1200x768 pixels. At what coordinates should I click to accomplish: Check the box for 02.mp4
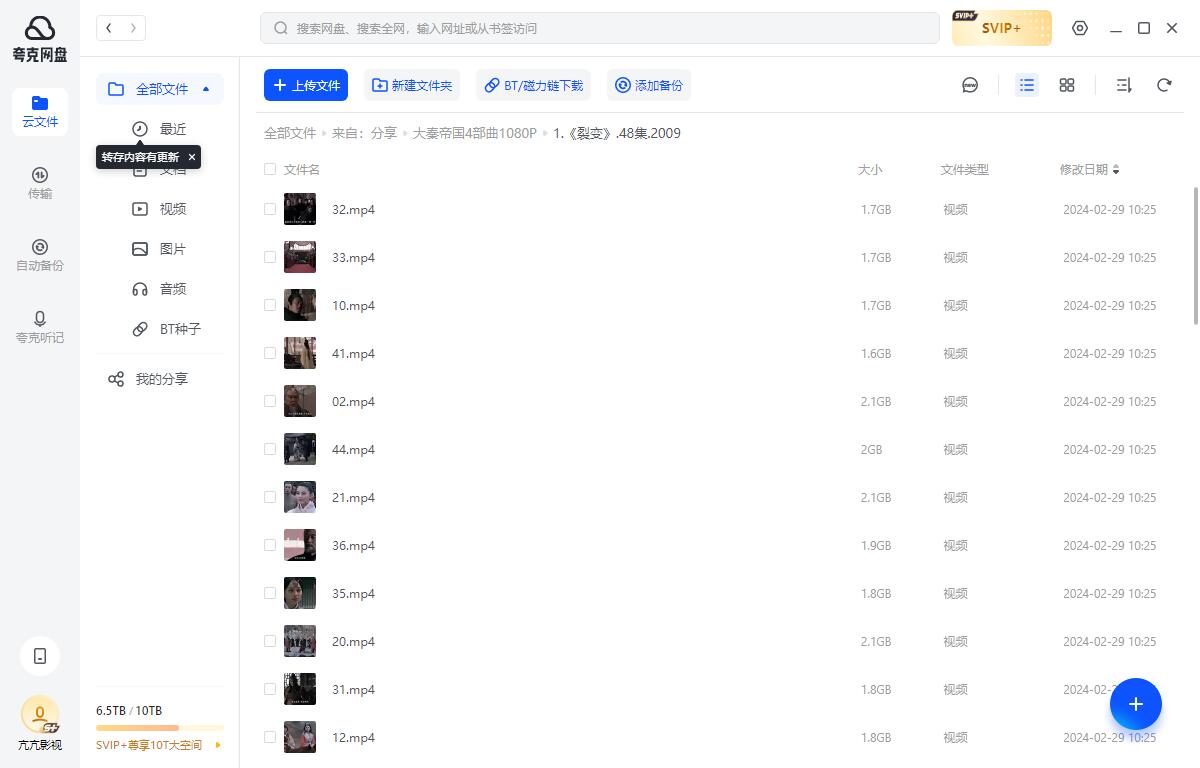[270, 401]
